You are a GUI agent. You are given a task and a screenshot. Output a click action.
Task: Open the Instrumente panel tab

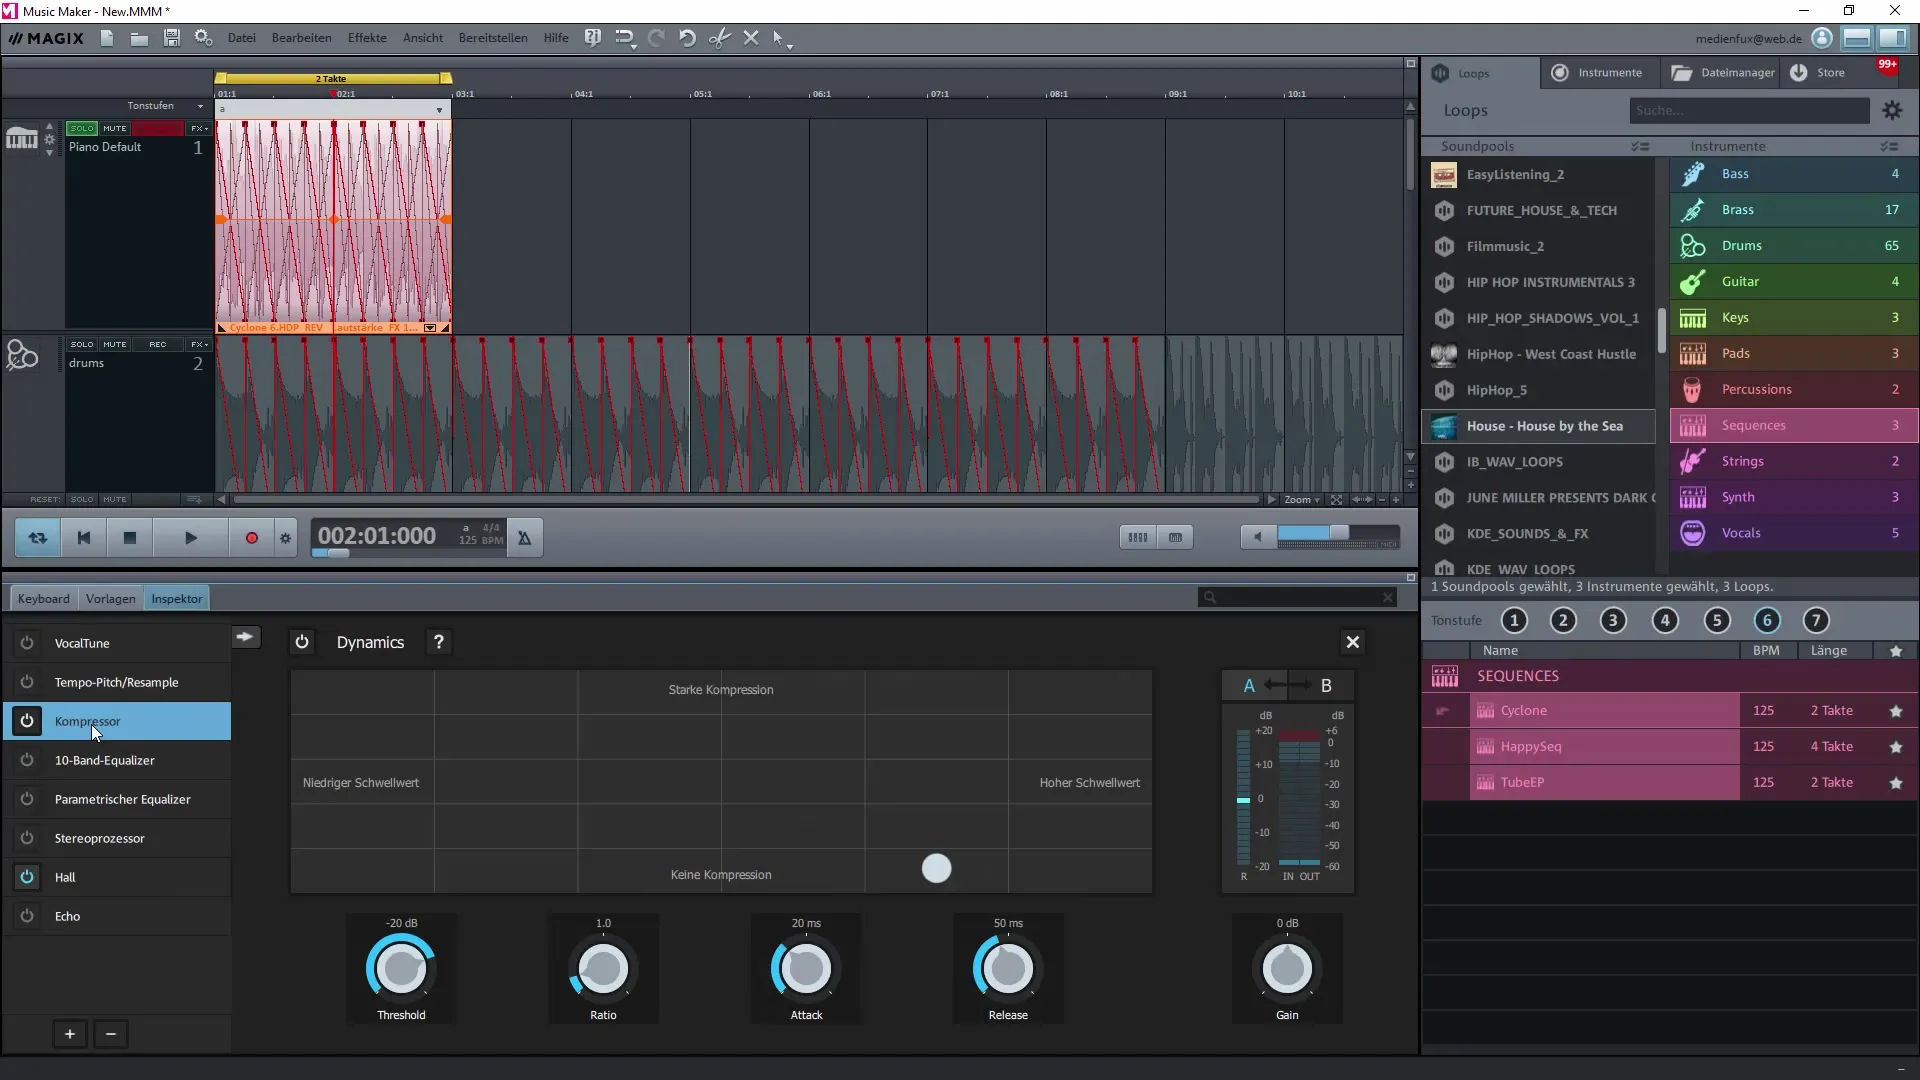click(1598, 72)
